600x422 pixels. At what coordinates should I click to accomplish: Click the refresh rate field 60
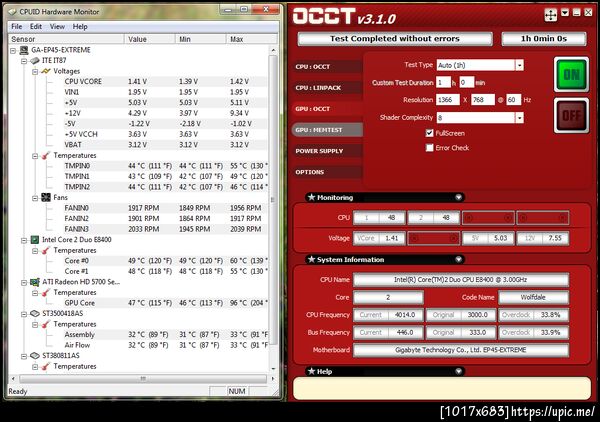(514, 100)
